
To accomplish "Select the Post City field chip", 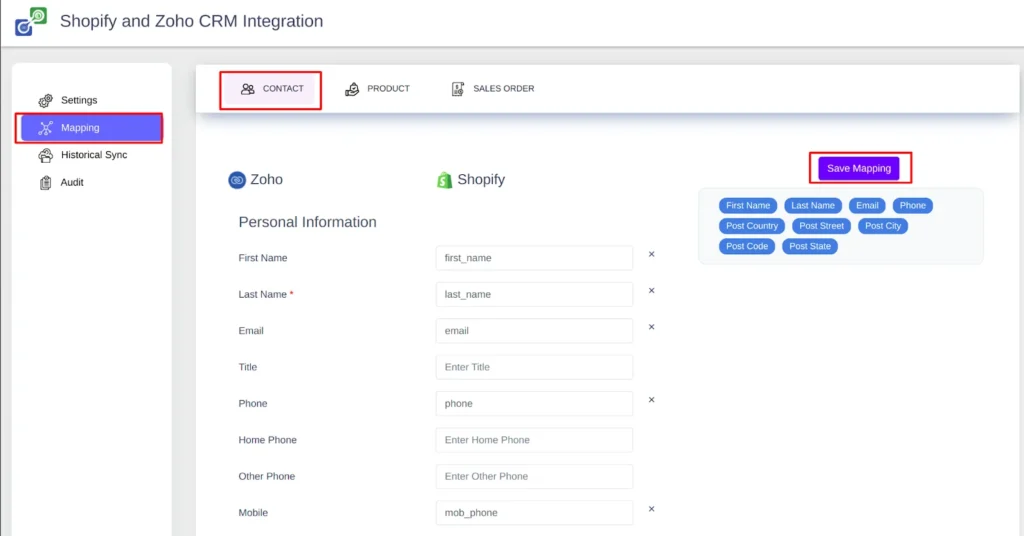I will coord(883,226).
